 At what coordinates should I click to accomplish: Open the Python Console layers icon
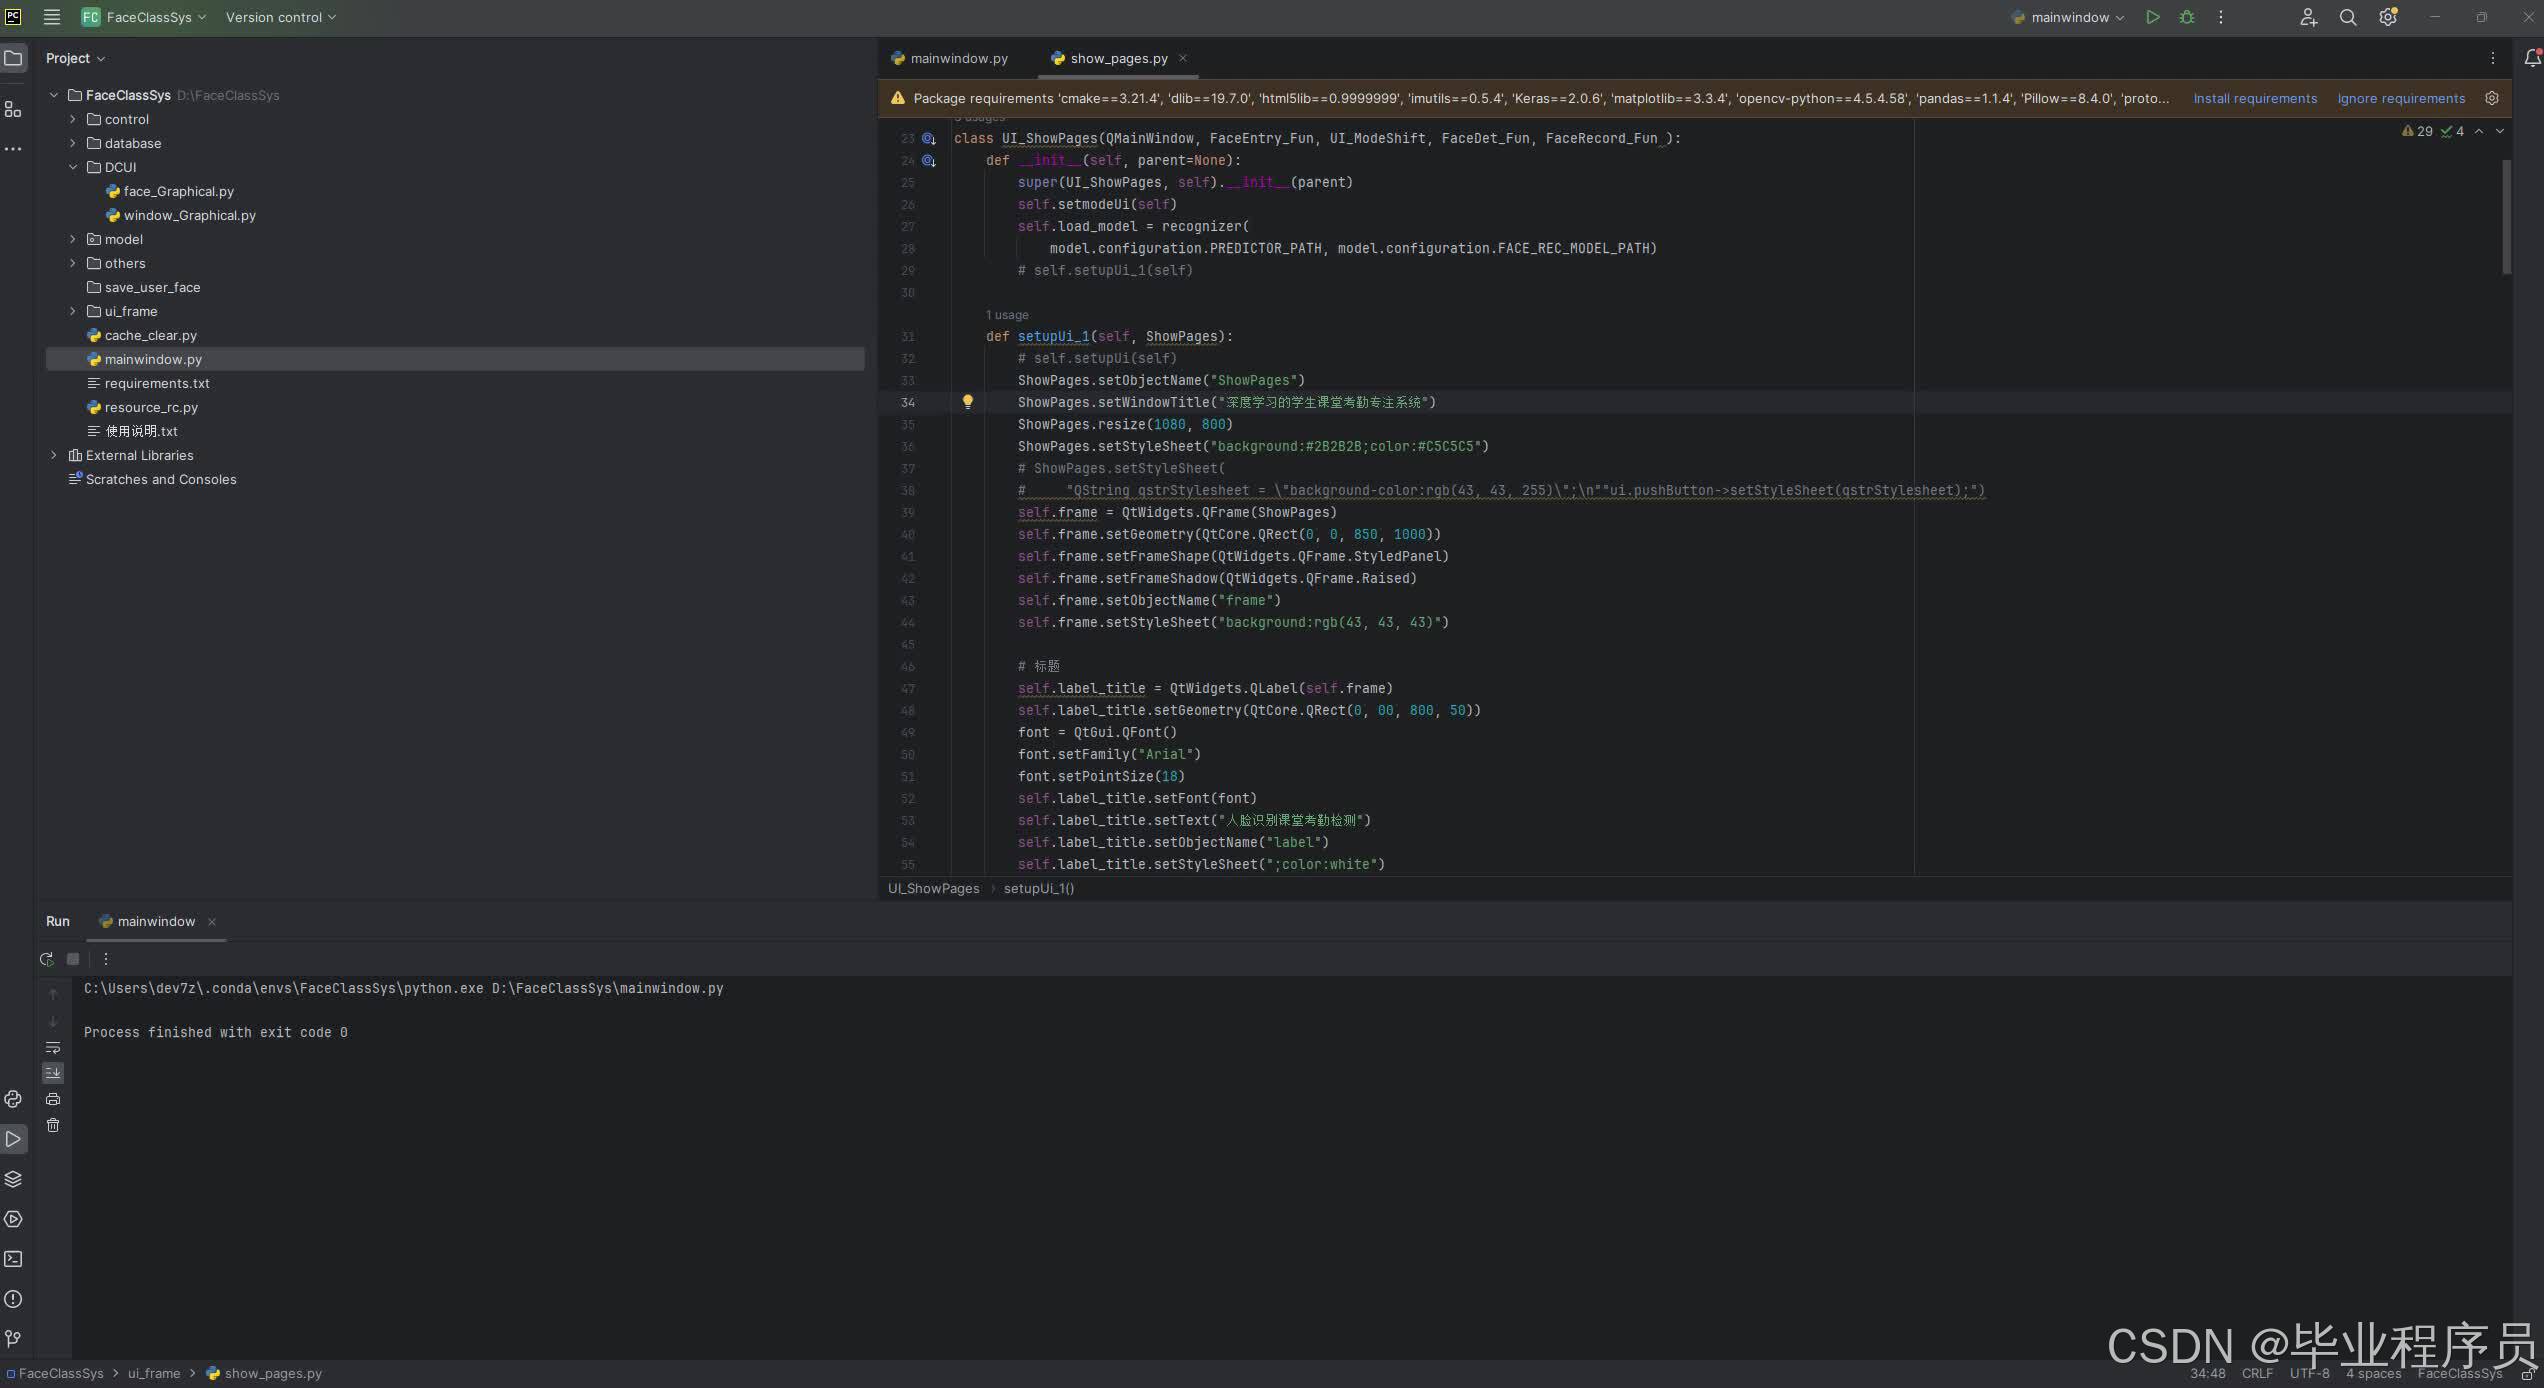13,1179
